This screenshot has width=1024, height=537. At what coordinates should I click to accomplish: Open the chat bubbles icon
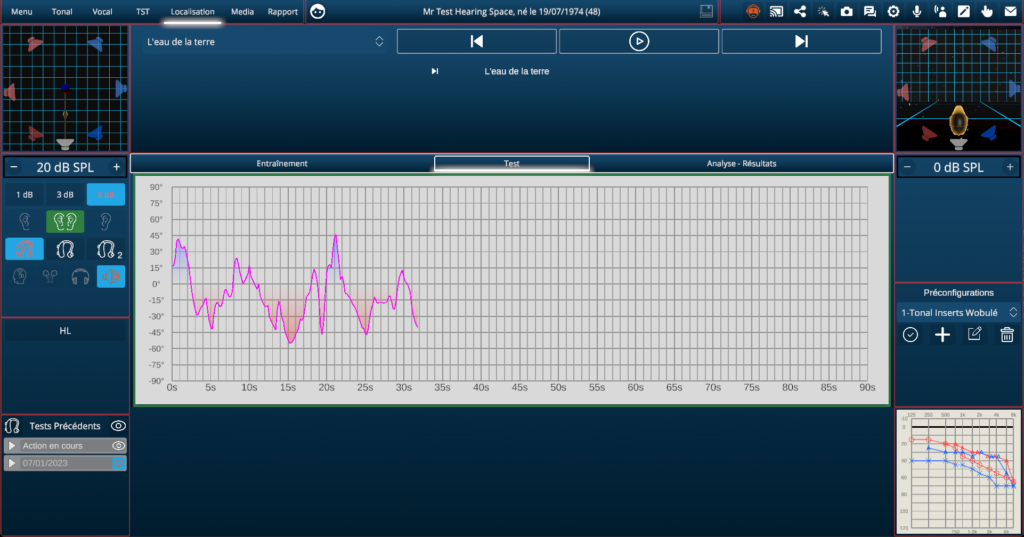point(870,12)
